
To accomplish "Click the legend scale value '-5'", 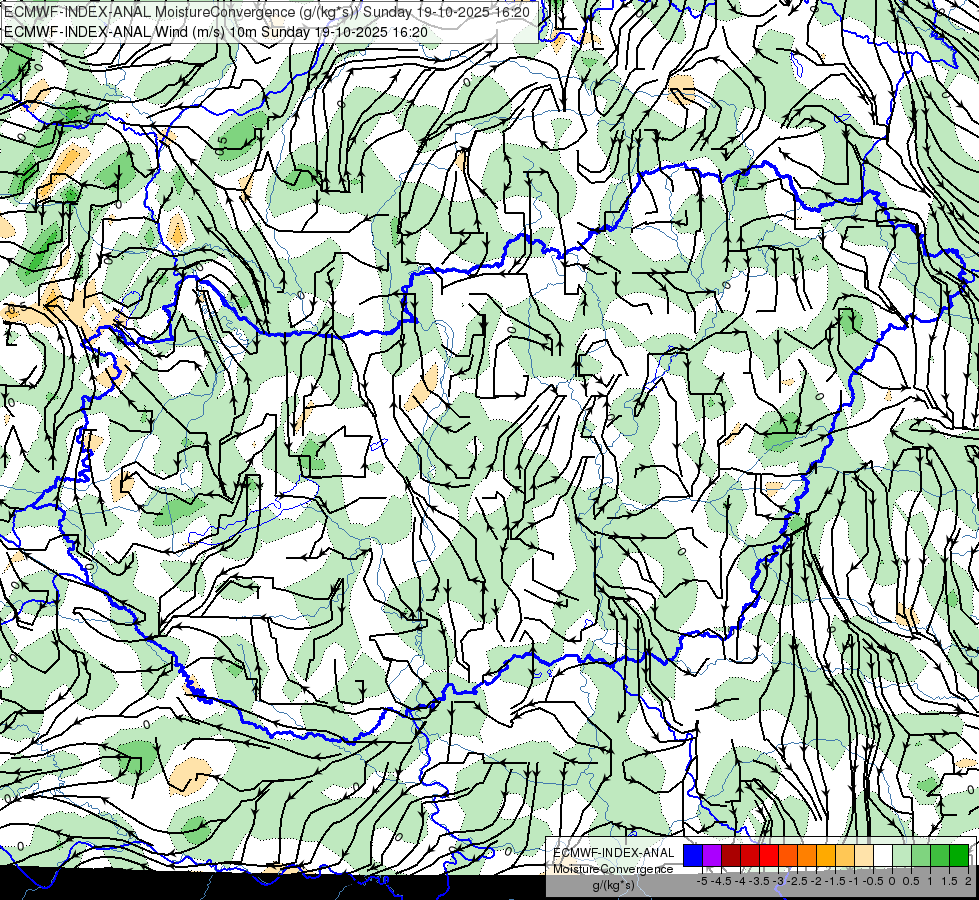I will pyautogui.click(x=702, y=881).
